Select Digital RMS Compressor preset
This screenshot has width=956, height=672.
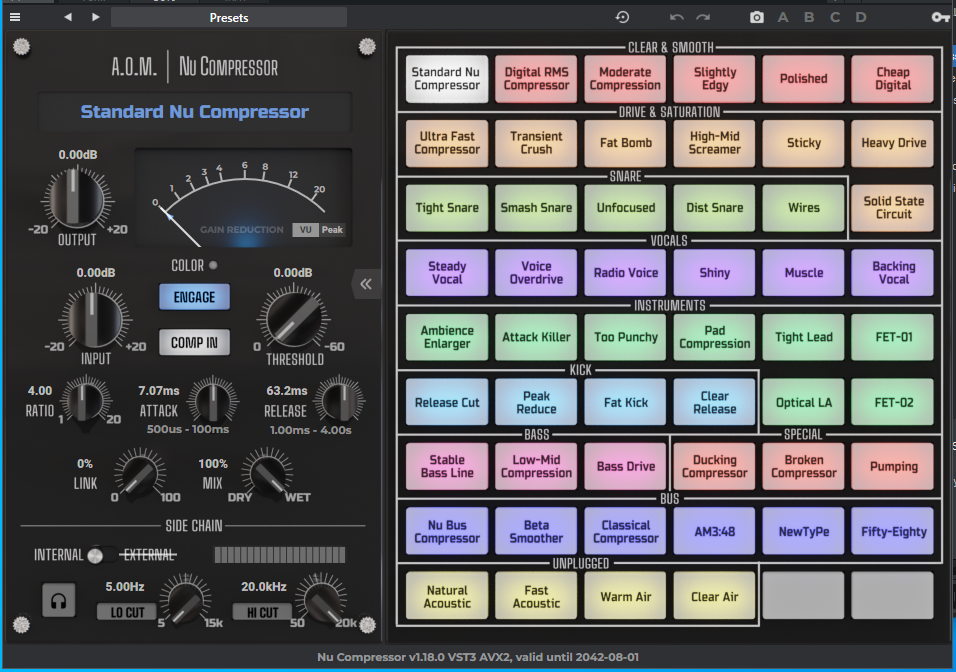pos(536,79)
